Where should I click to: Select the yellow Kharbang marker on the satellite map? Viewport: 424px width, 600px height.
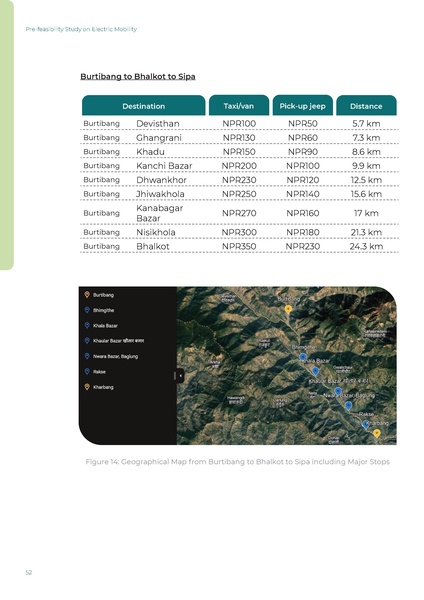377,433
